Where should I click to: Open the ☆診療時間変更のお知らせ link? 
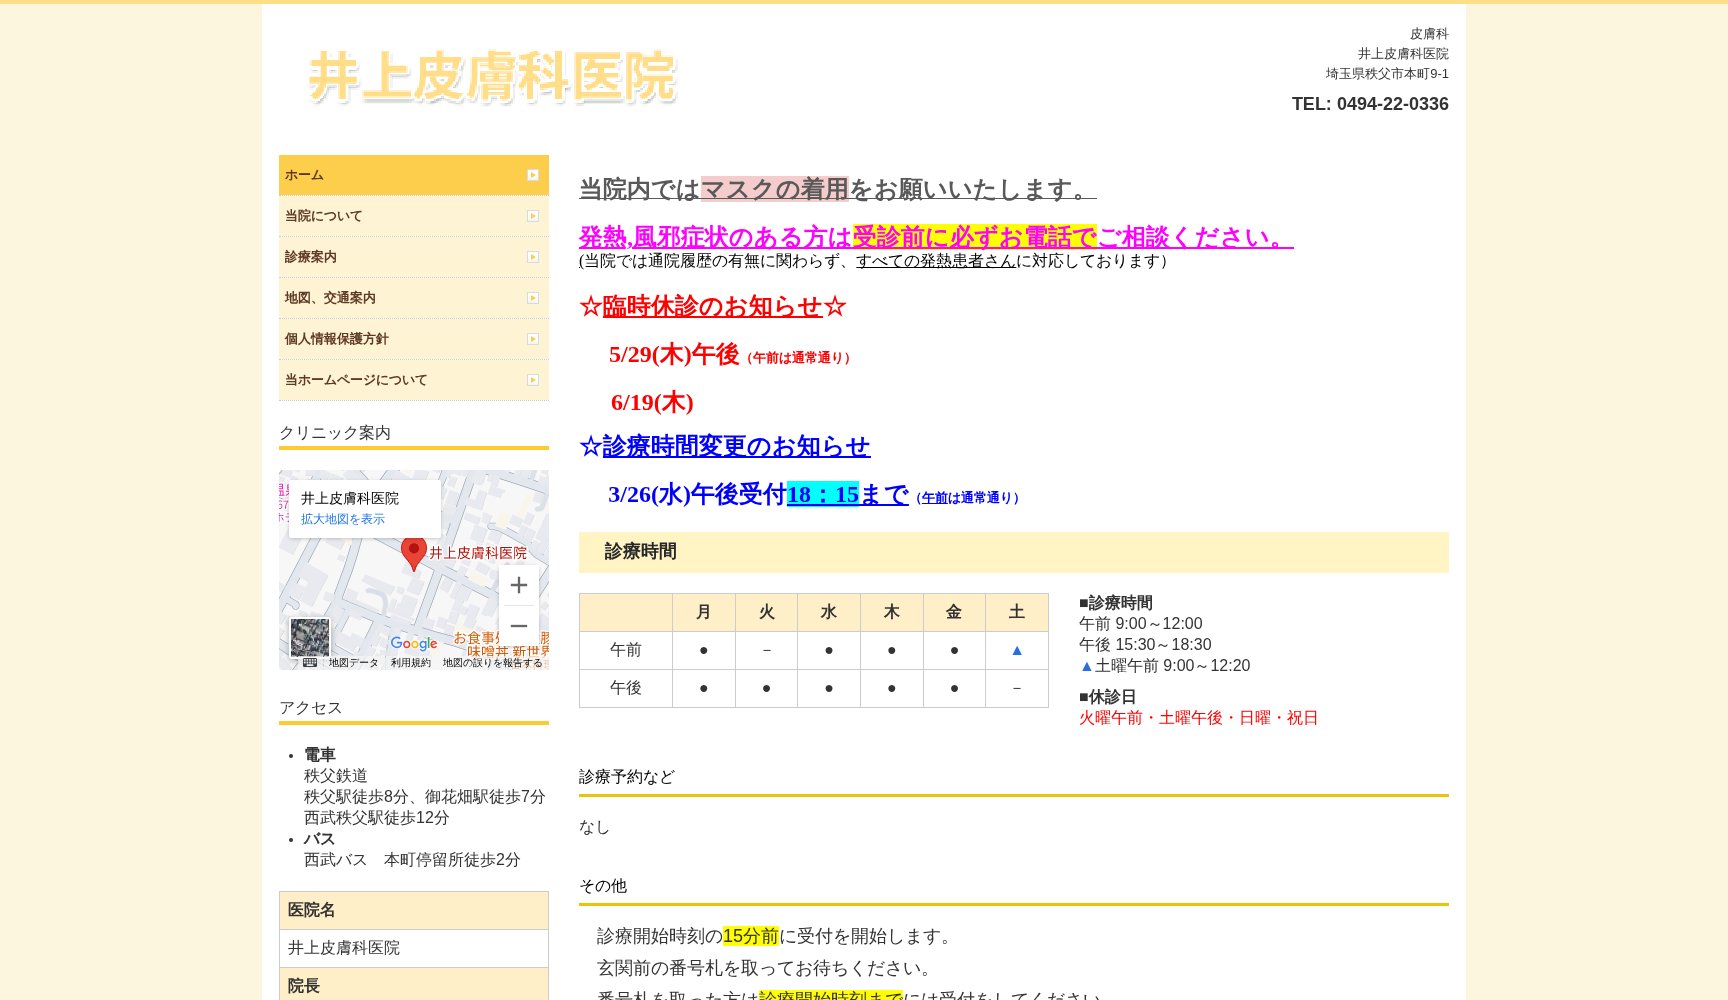coord(726,447)
